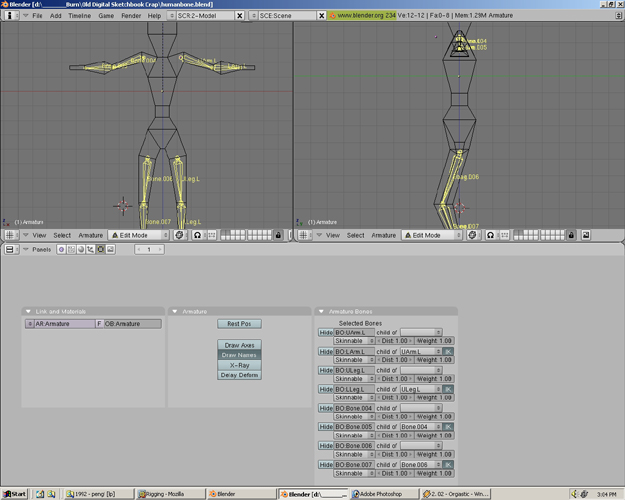Viewport: 625px width, 500px height.
Task: Adjust Weight 1.00 field for Bone.006
Action: coord(434,454)
